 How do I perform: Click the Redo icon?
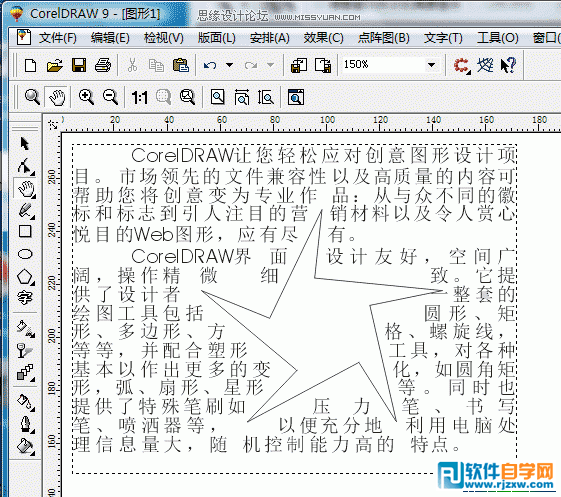251,65
